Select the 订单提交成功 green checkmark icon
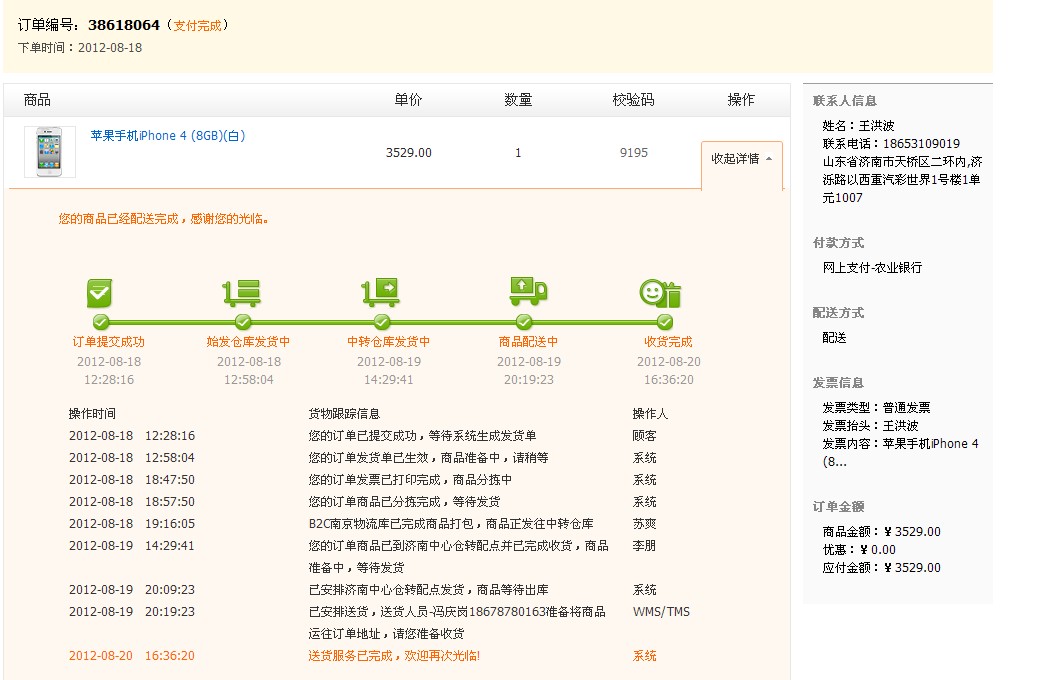 tap(99, 293)
